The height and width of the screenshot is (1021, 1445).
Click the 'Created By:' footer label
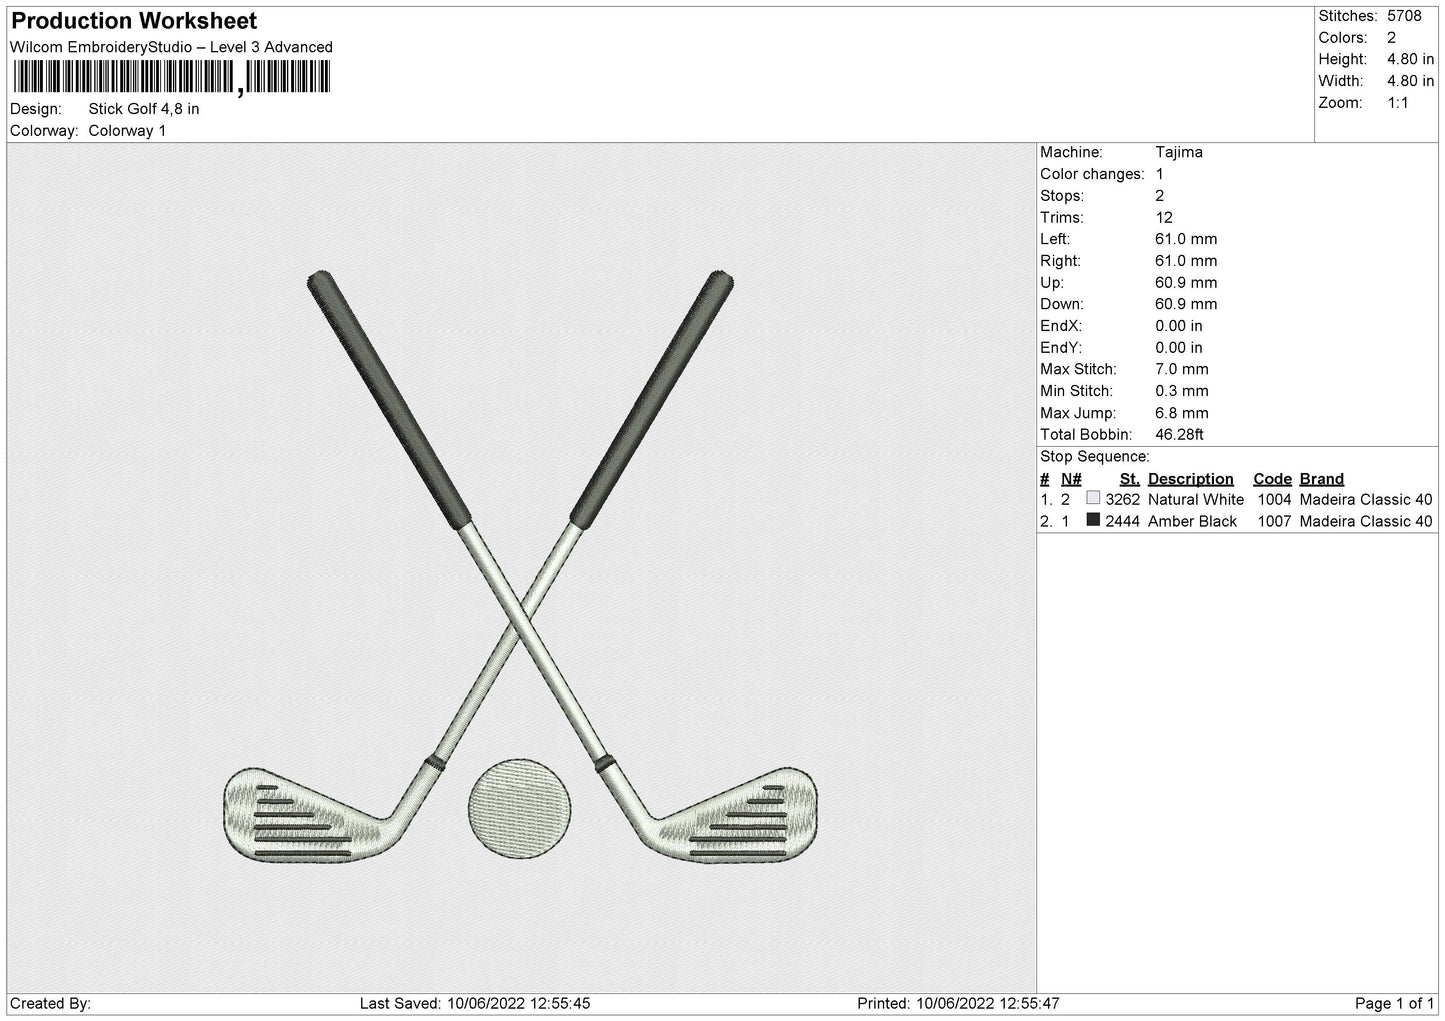point(51,1003)
